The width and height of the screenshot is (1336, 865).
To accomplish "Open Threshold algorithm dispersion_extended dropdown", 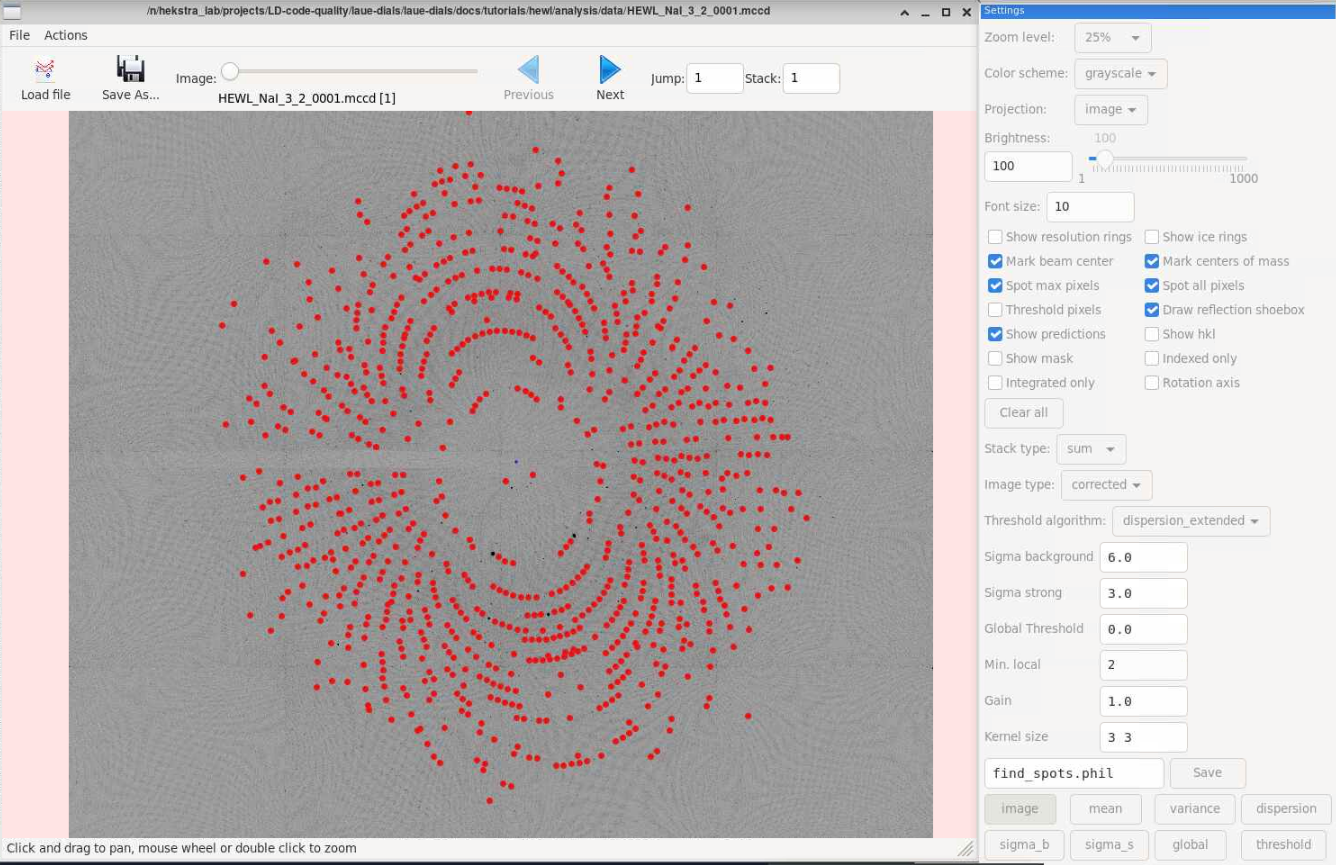I will [x=1191, y=521].
